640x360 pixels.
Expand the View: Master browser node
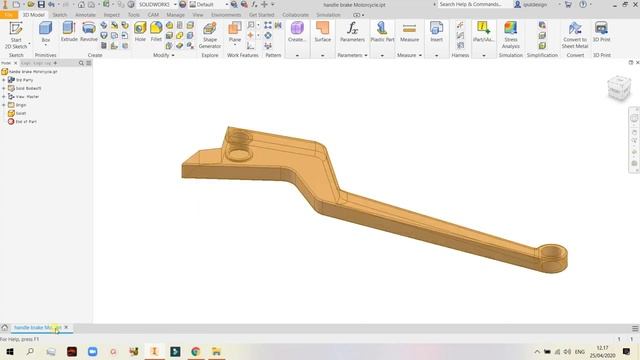click(x=4, y=97)
